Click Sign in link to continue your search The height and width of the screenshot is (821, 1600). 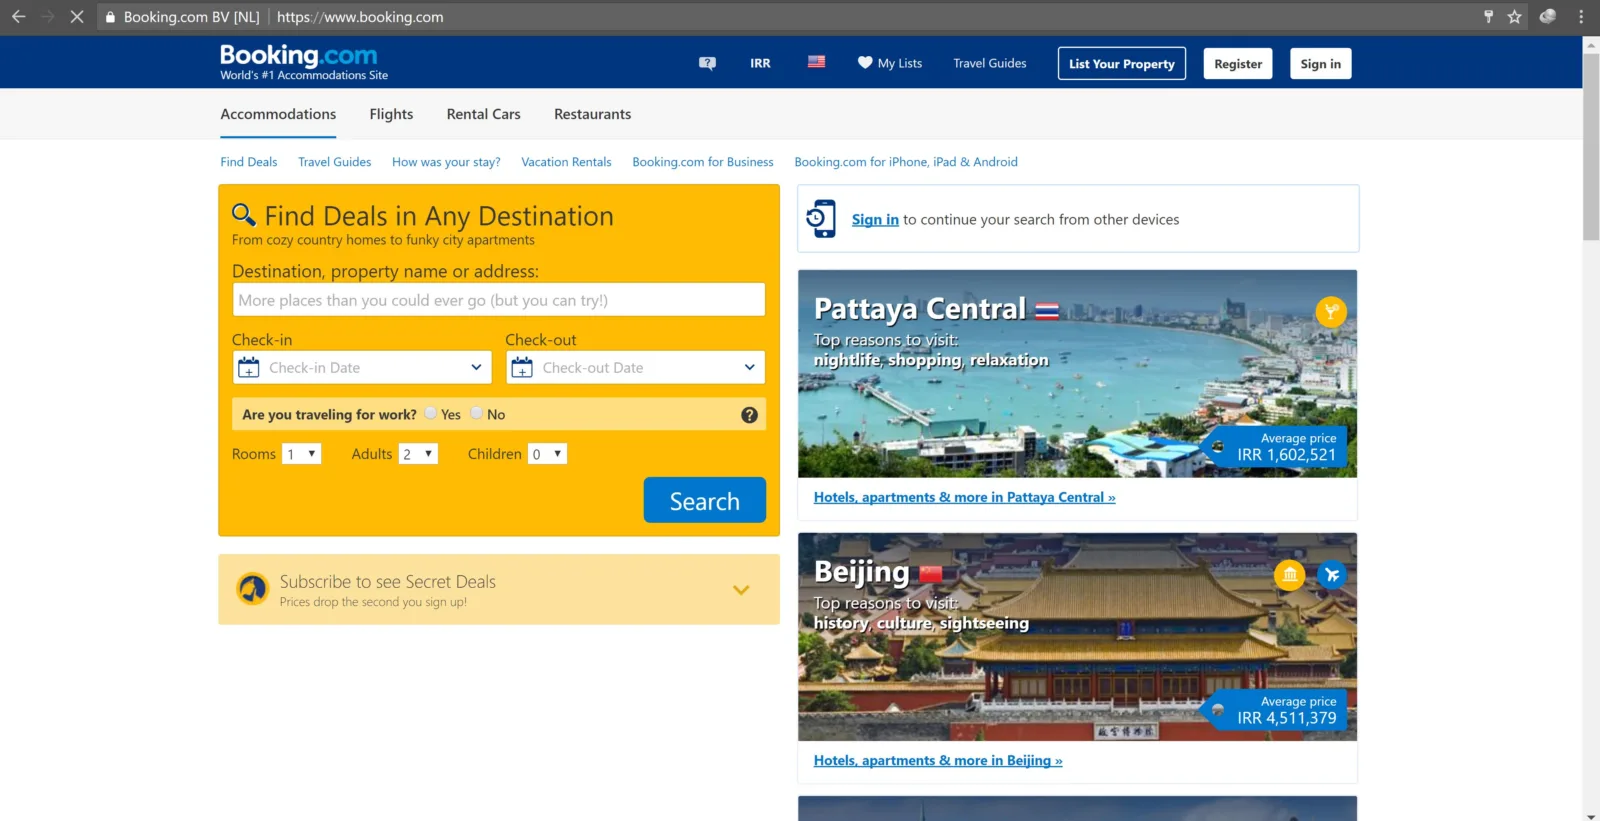point(875,220)
